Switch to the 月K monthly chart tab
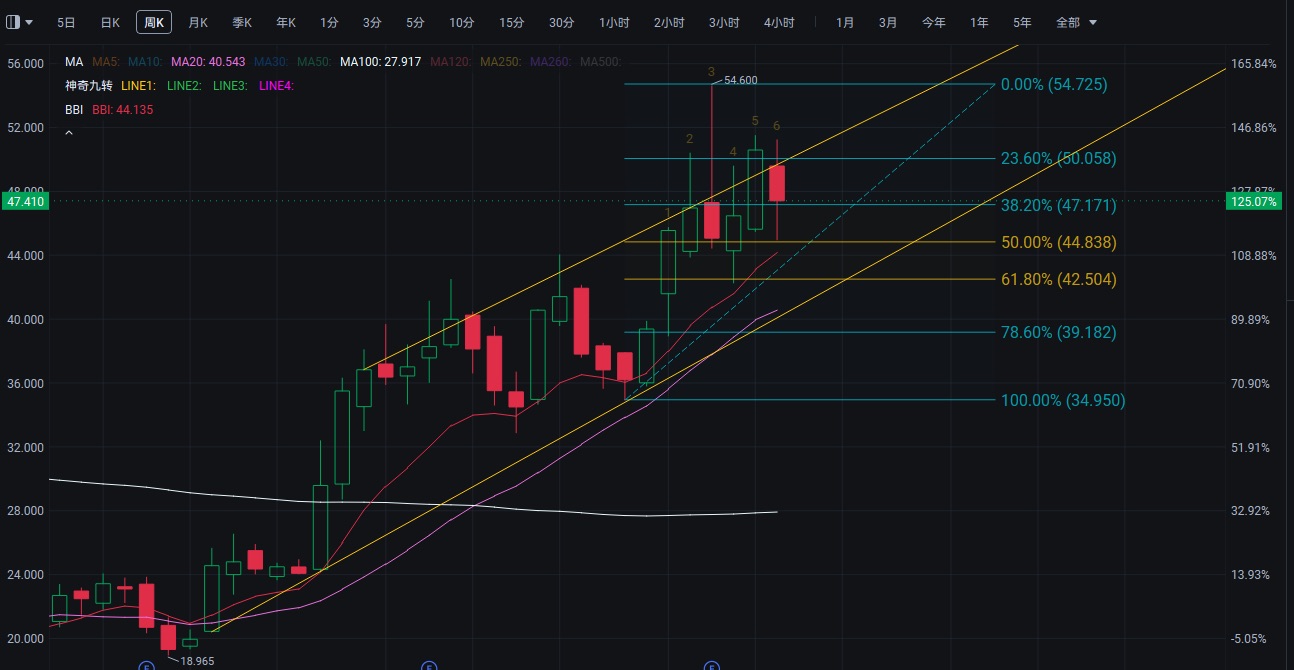Image resolution: width=1294 pixels, height=670 pixels. point(198,22)
